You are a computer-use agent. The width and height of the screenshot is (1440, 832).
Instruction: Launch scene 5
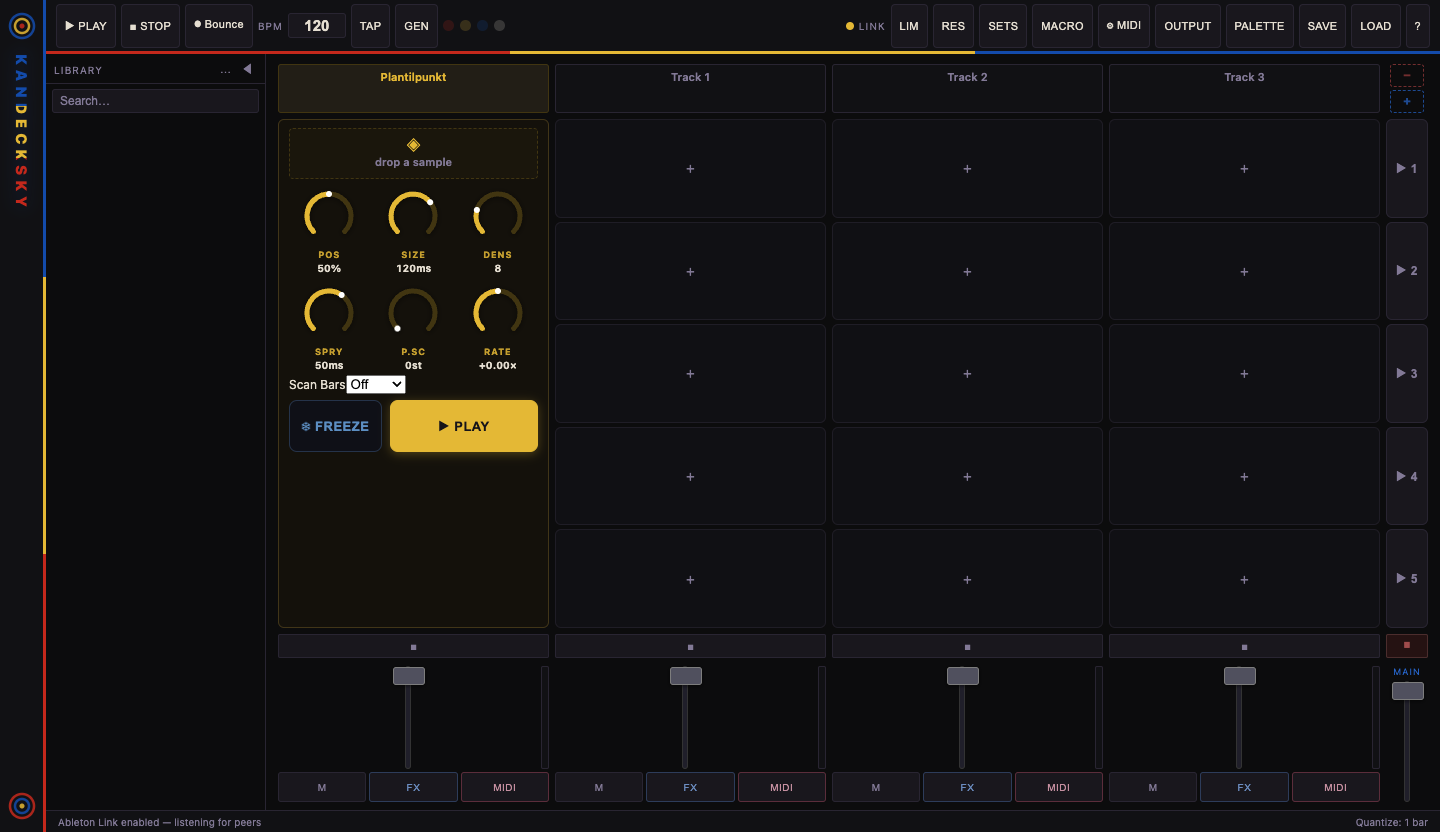click(1407, 579)
